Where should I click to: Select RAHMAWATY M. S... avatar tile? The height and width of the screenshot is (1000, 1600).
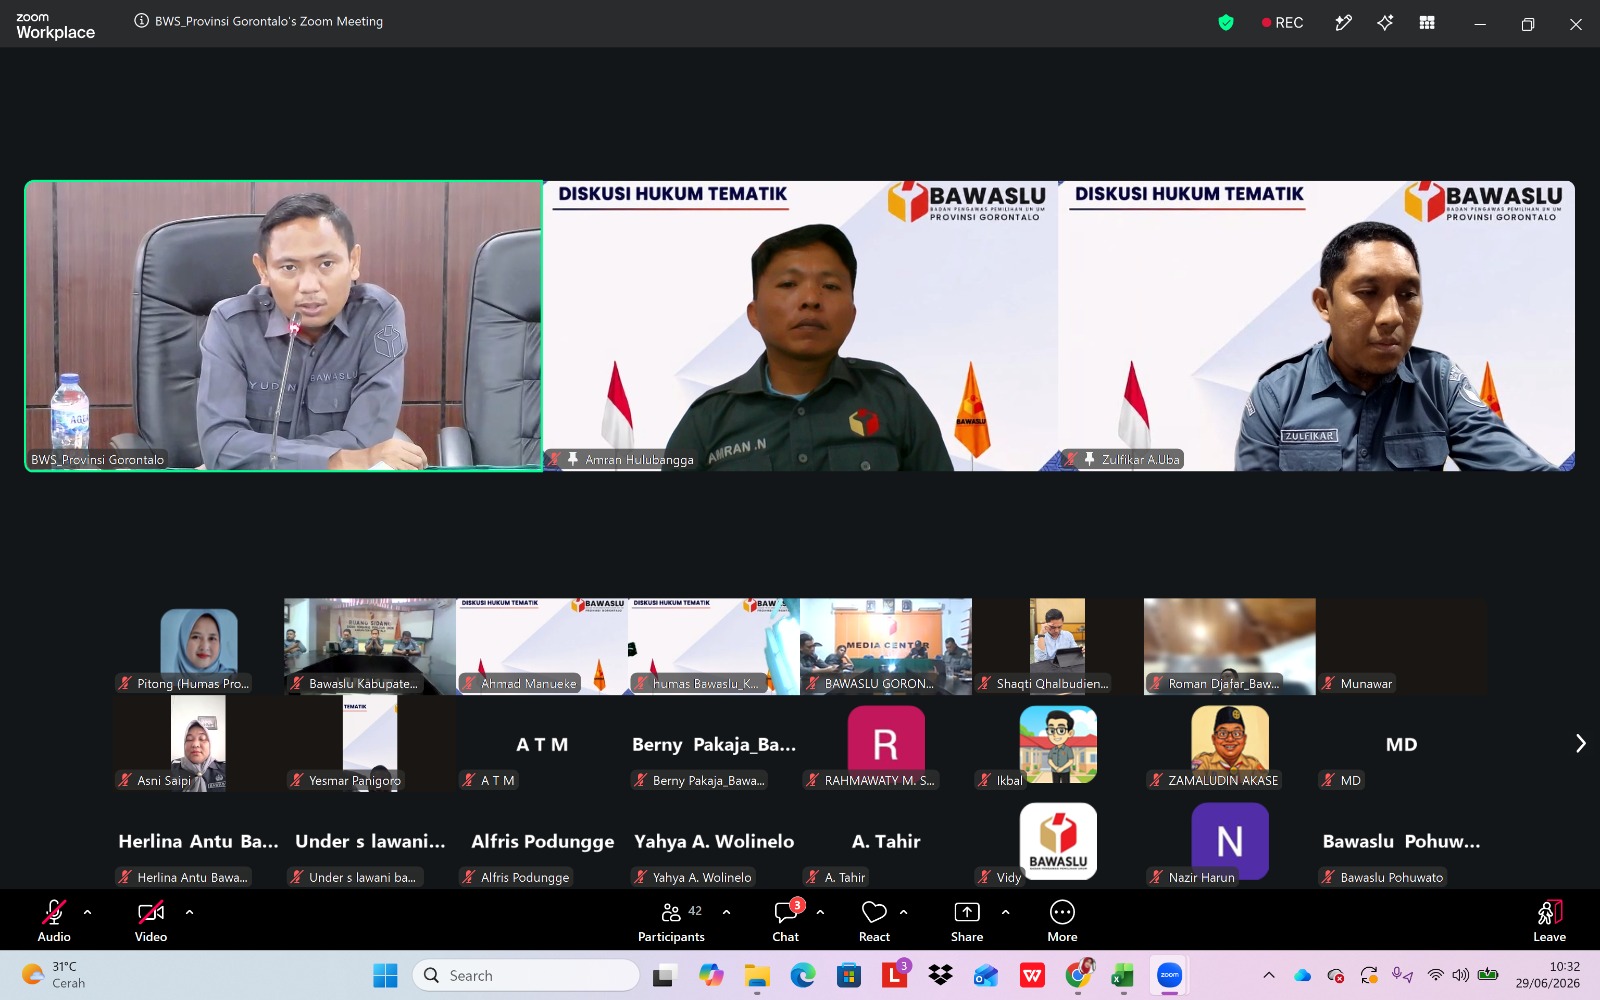click(886, 743)
